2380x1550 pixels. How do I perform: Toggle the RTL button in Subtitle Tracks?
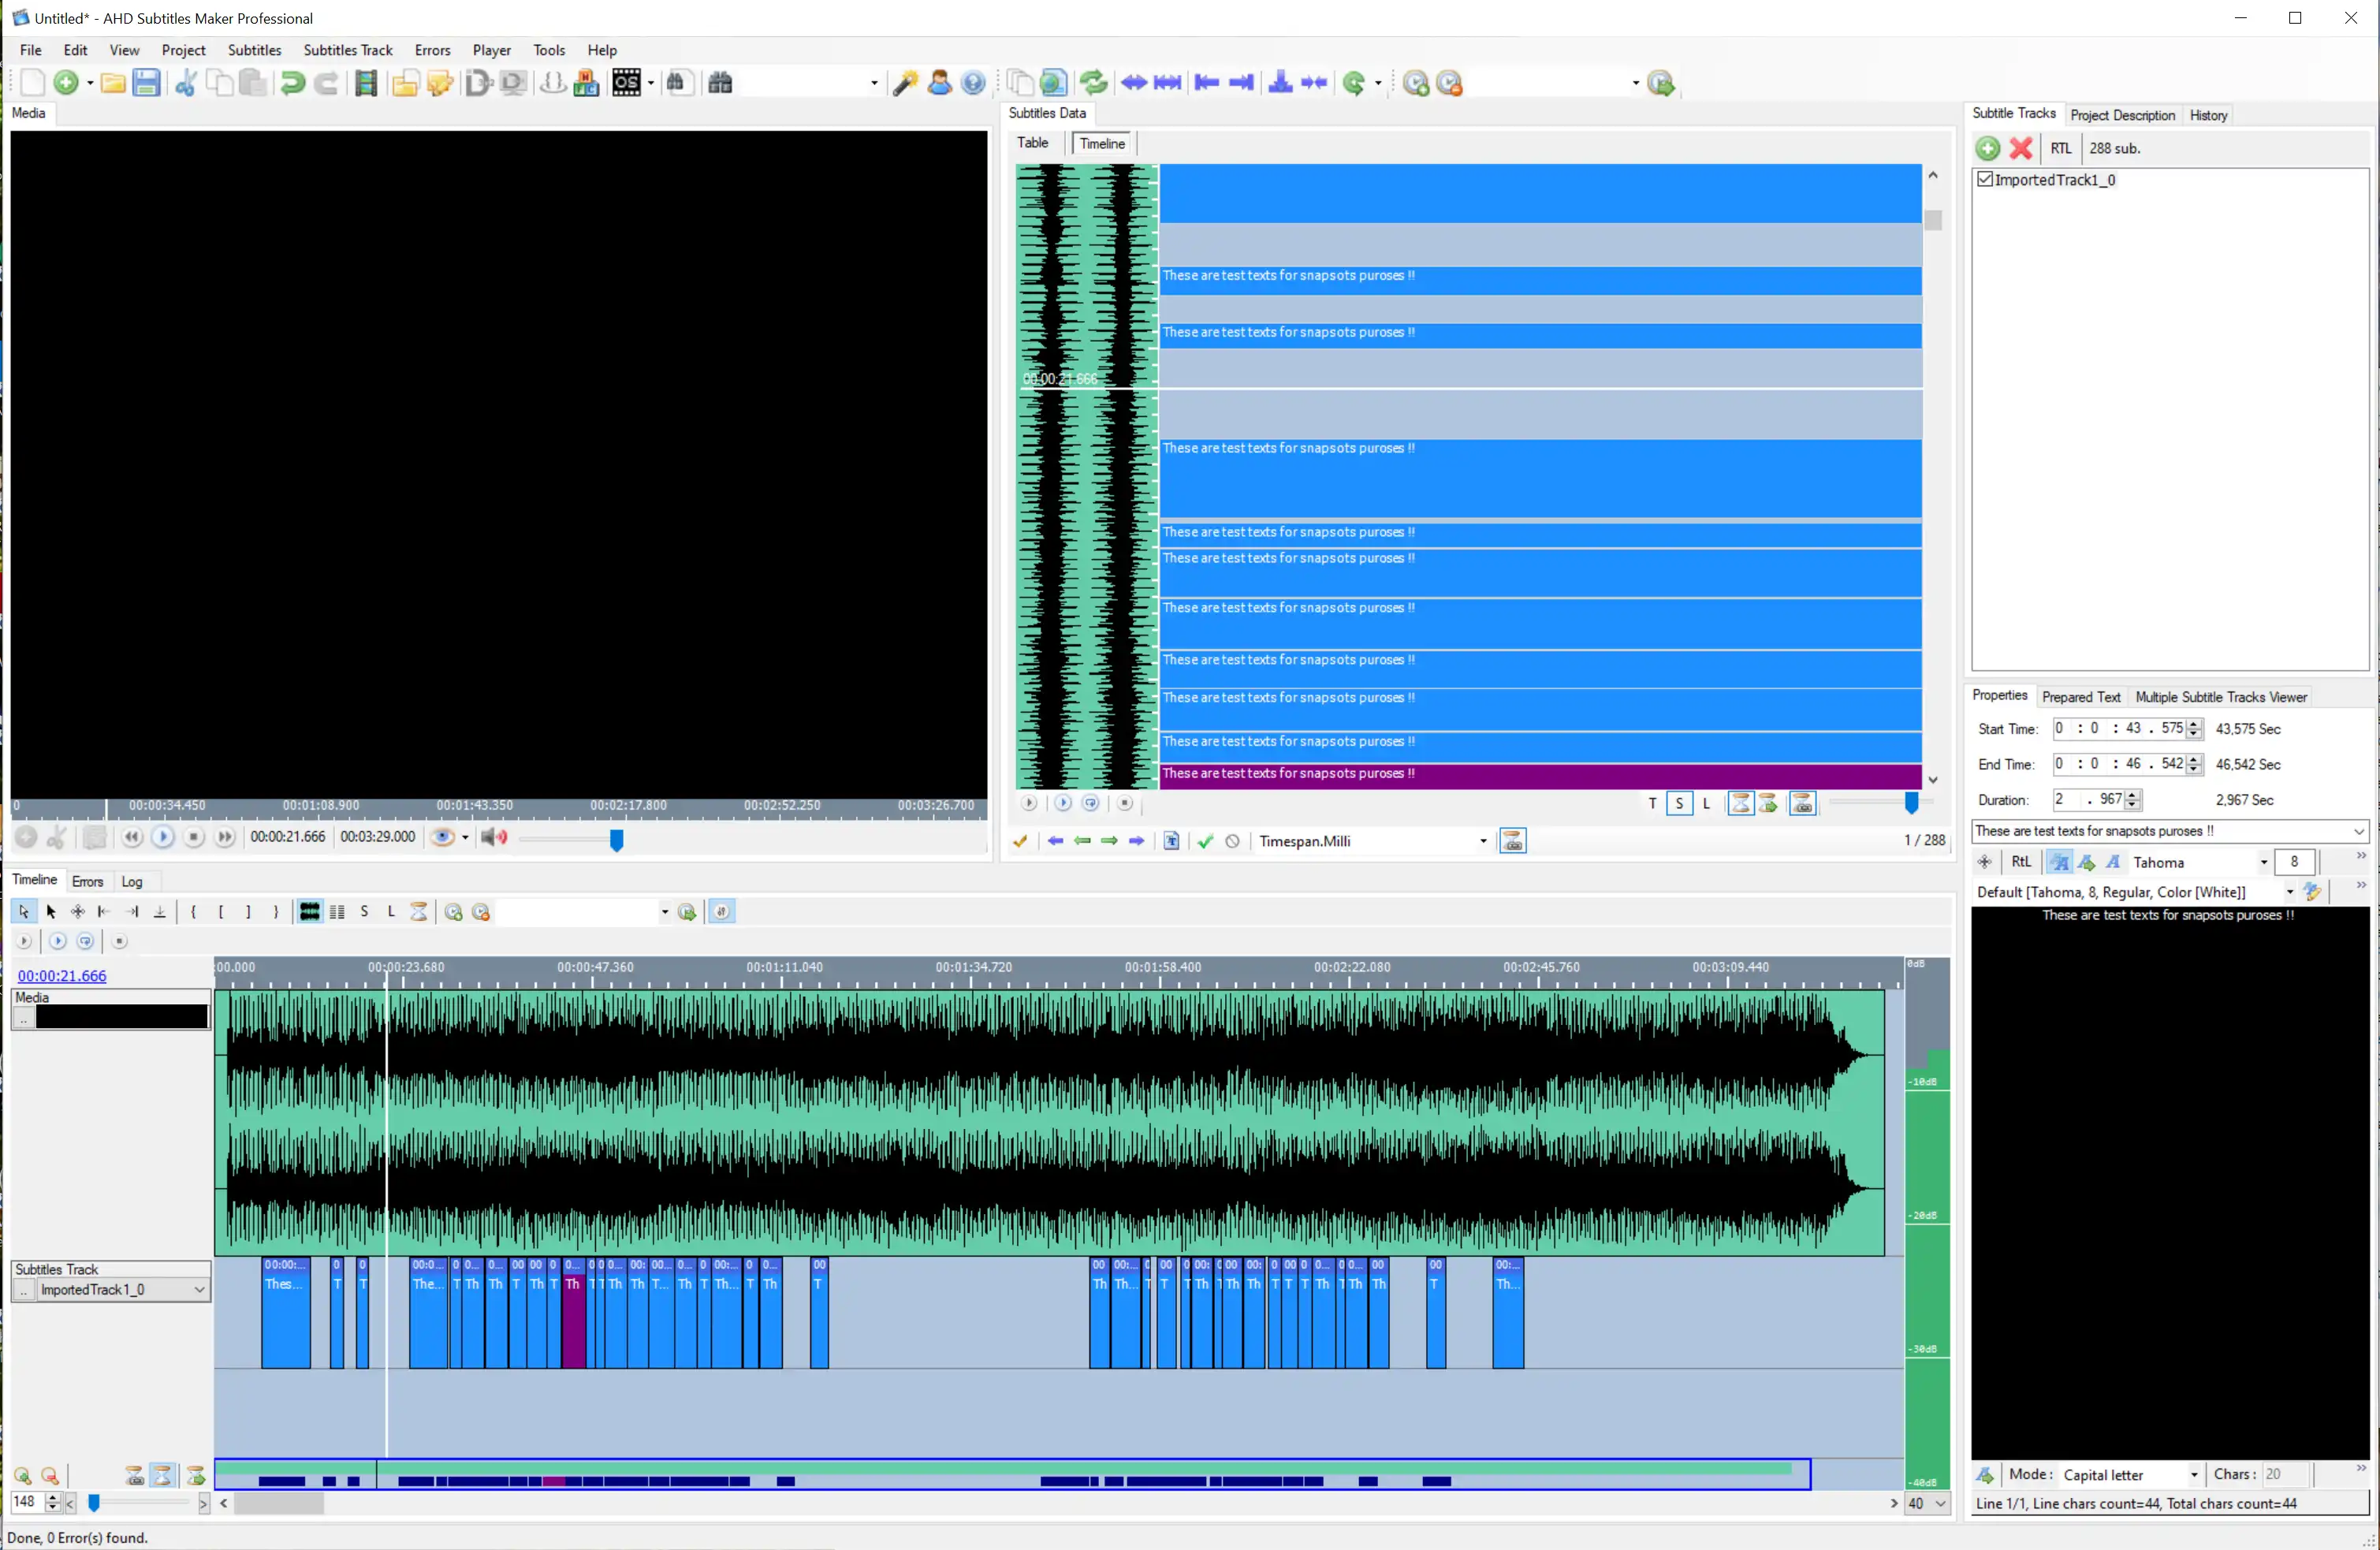(x=2061, y=148)
